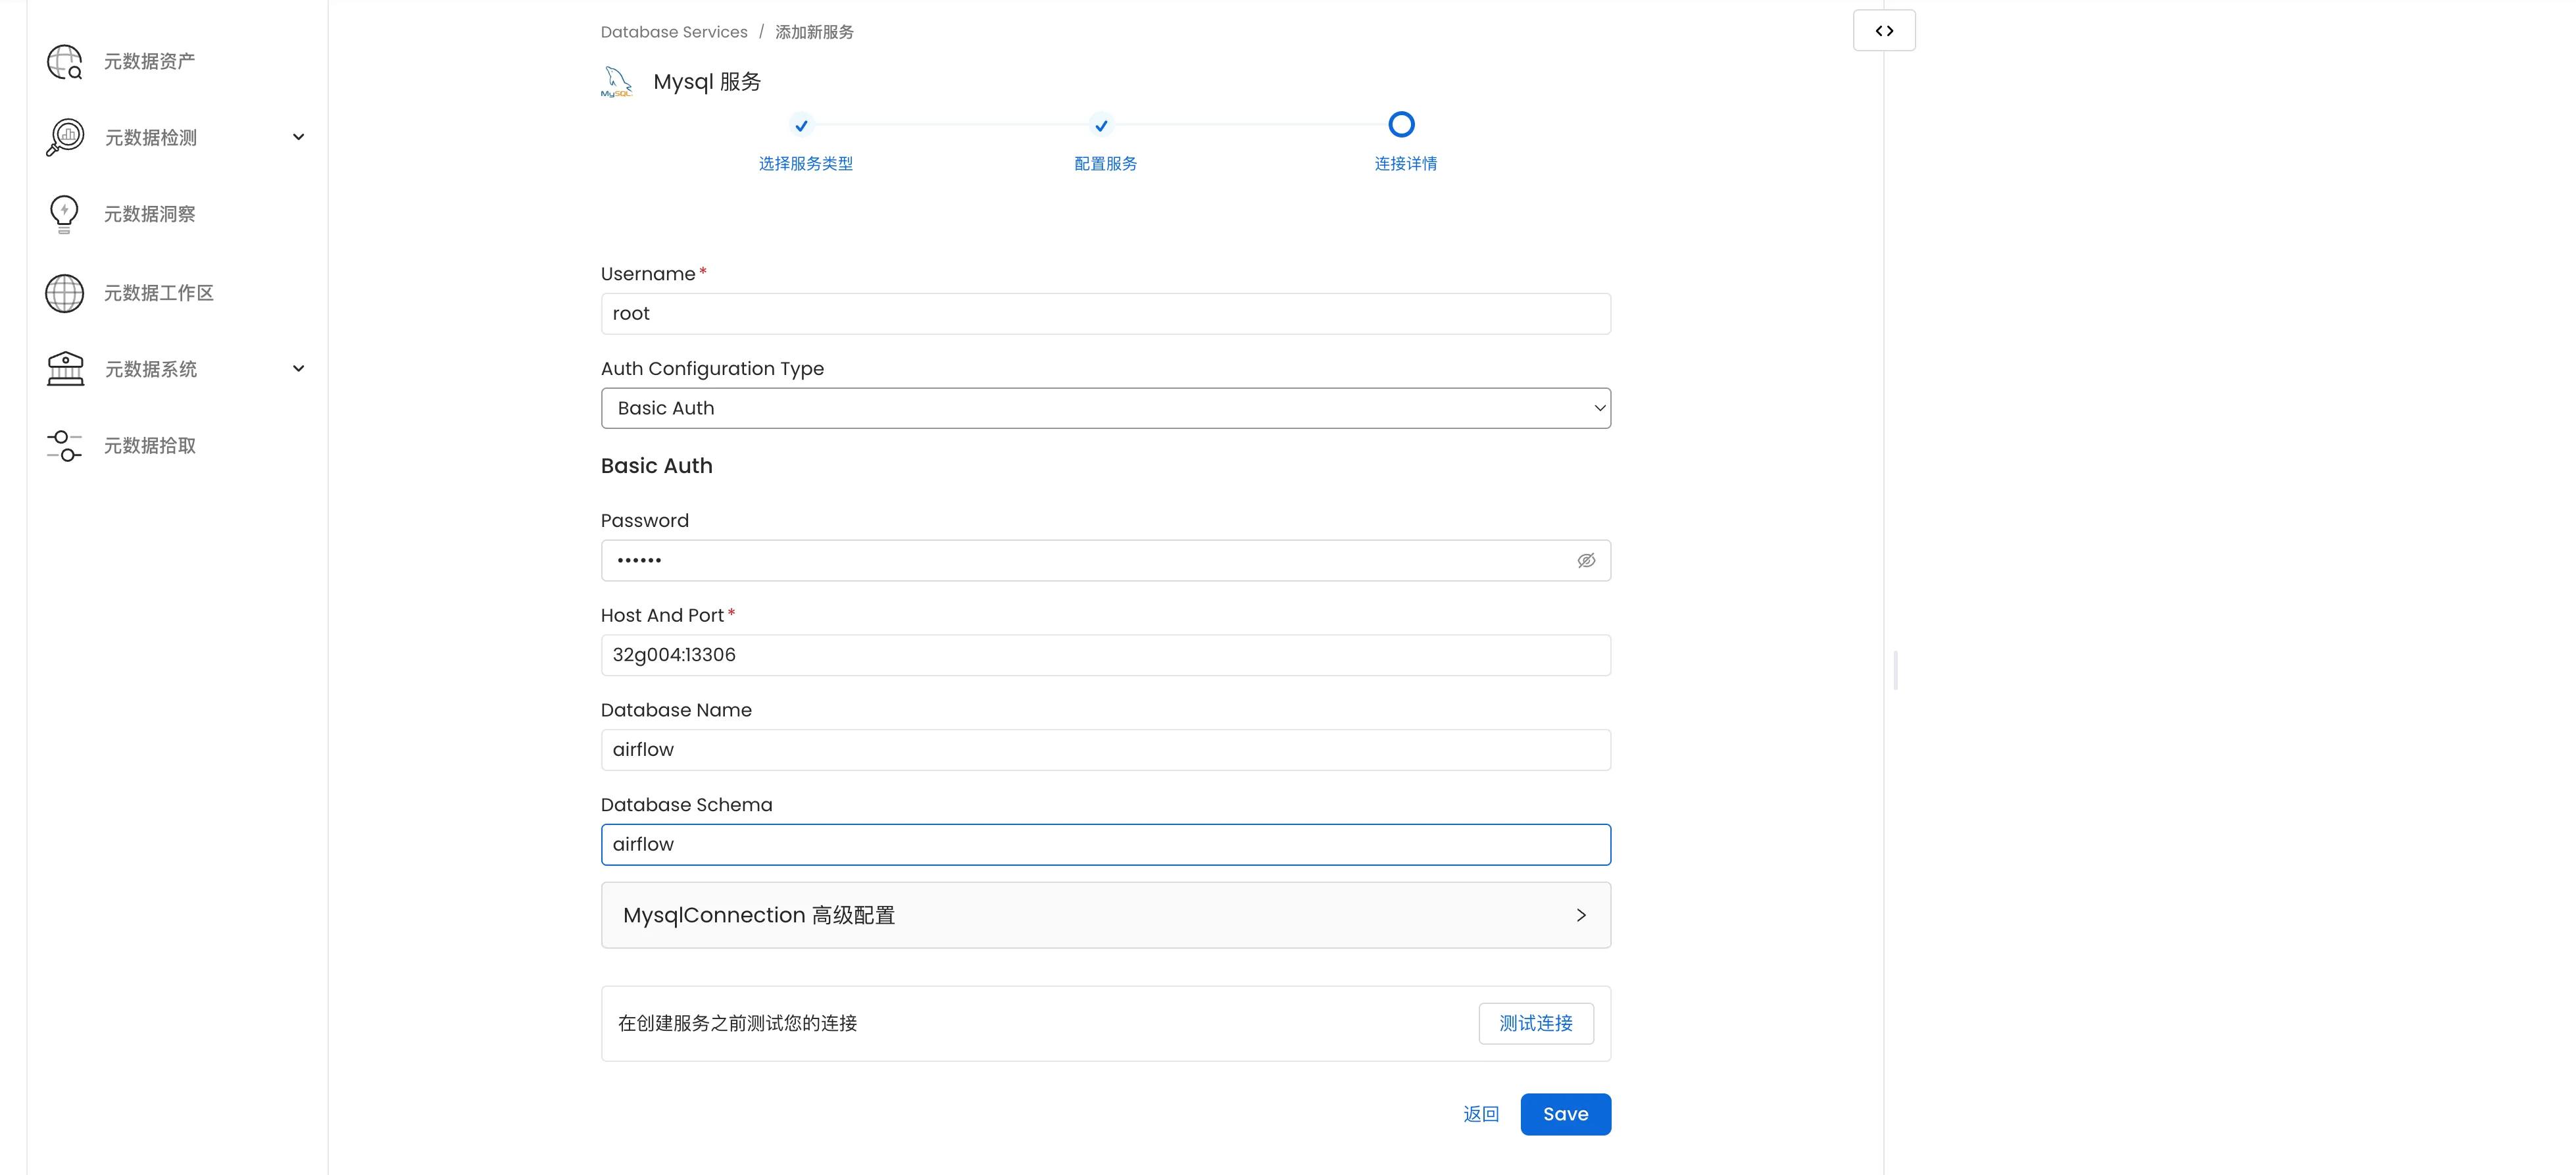The width and height of the screenshot is (2576, 1175).
Task: Focus the Host And Port field
Action: point(1105,655)
